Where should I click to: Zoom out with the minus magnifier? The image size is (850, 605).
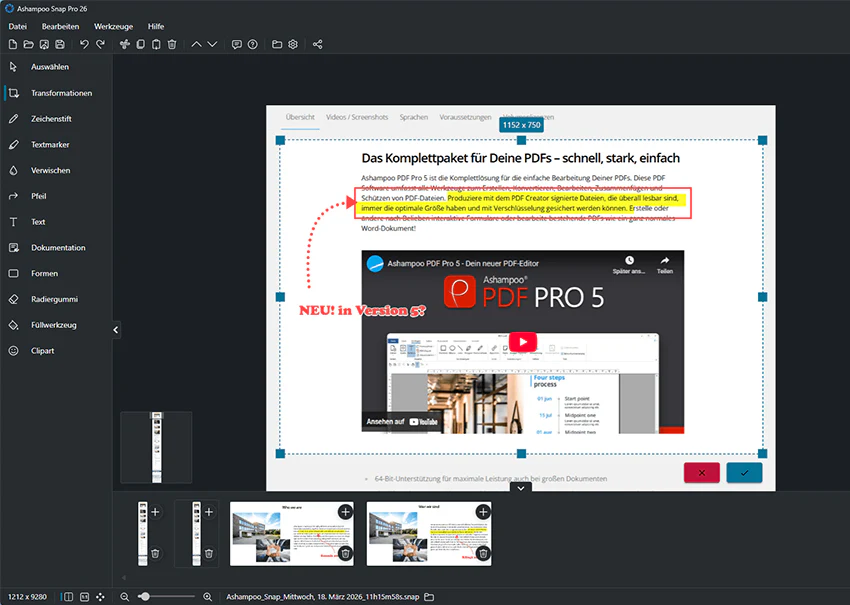pos(125,596)
